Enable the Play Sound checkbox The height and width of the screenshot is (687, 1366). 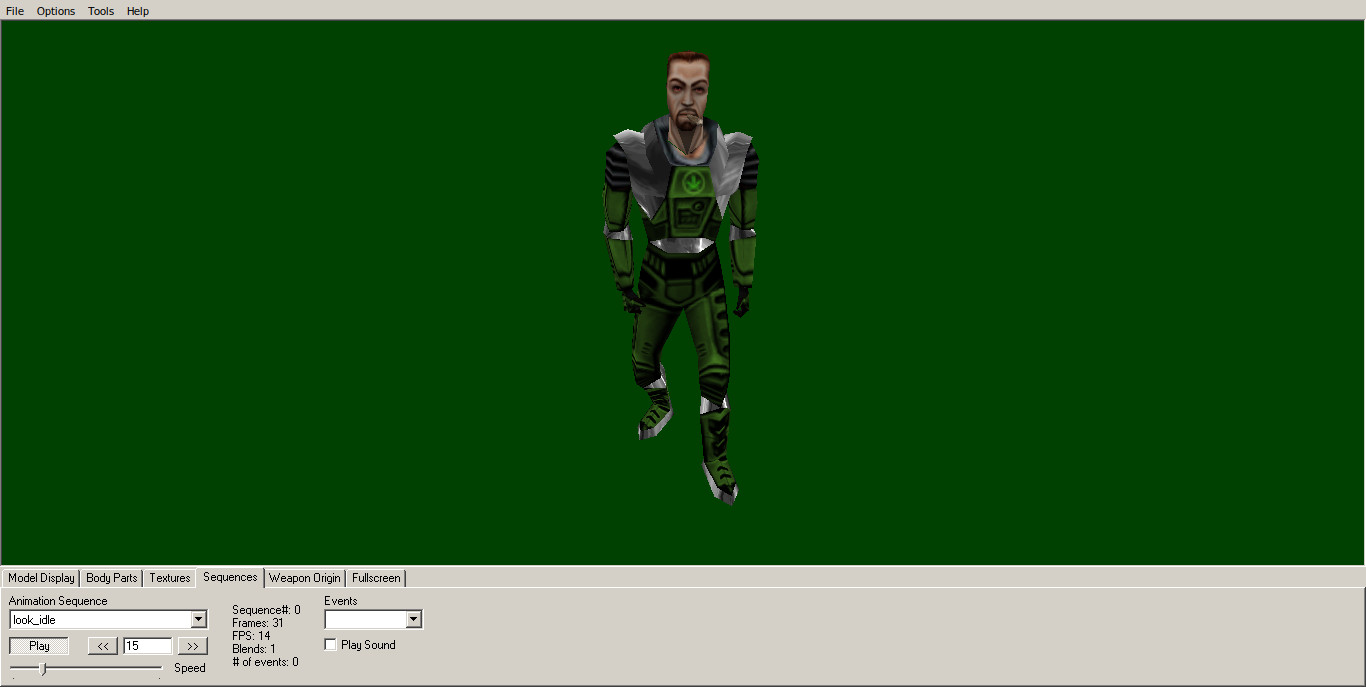point(330,644)
